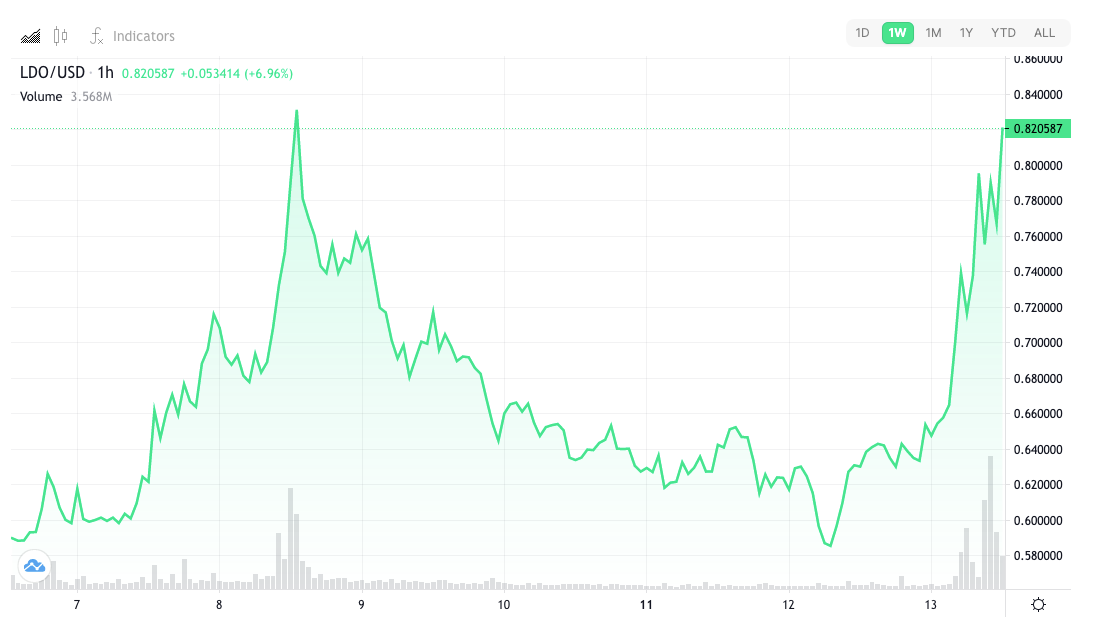Select the 1D time range

[862, 33]
